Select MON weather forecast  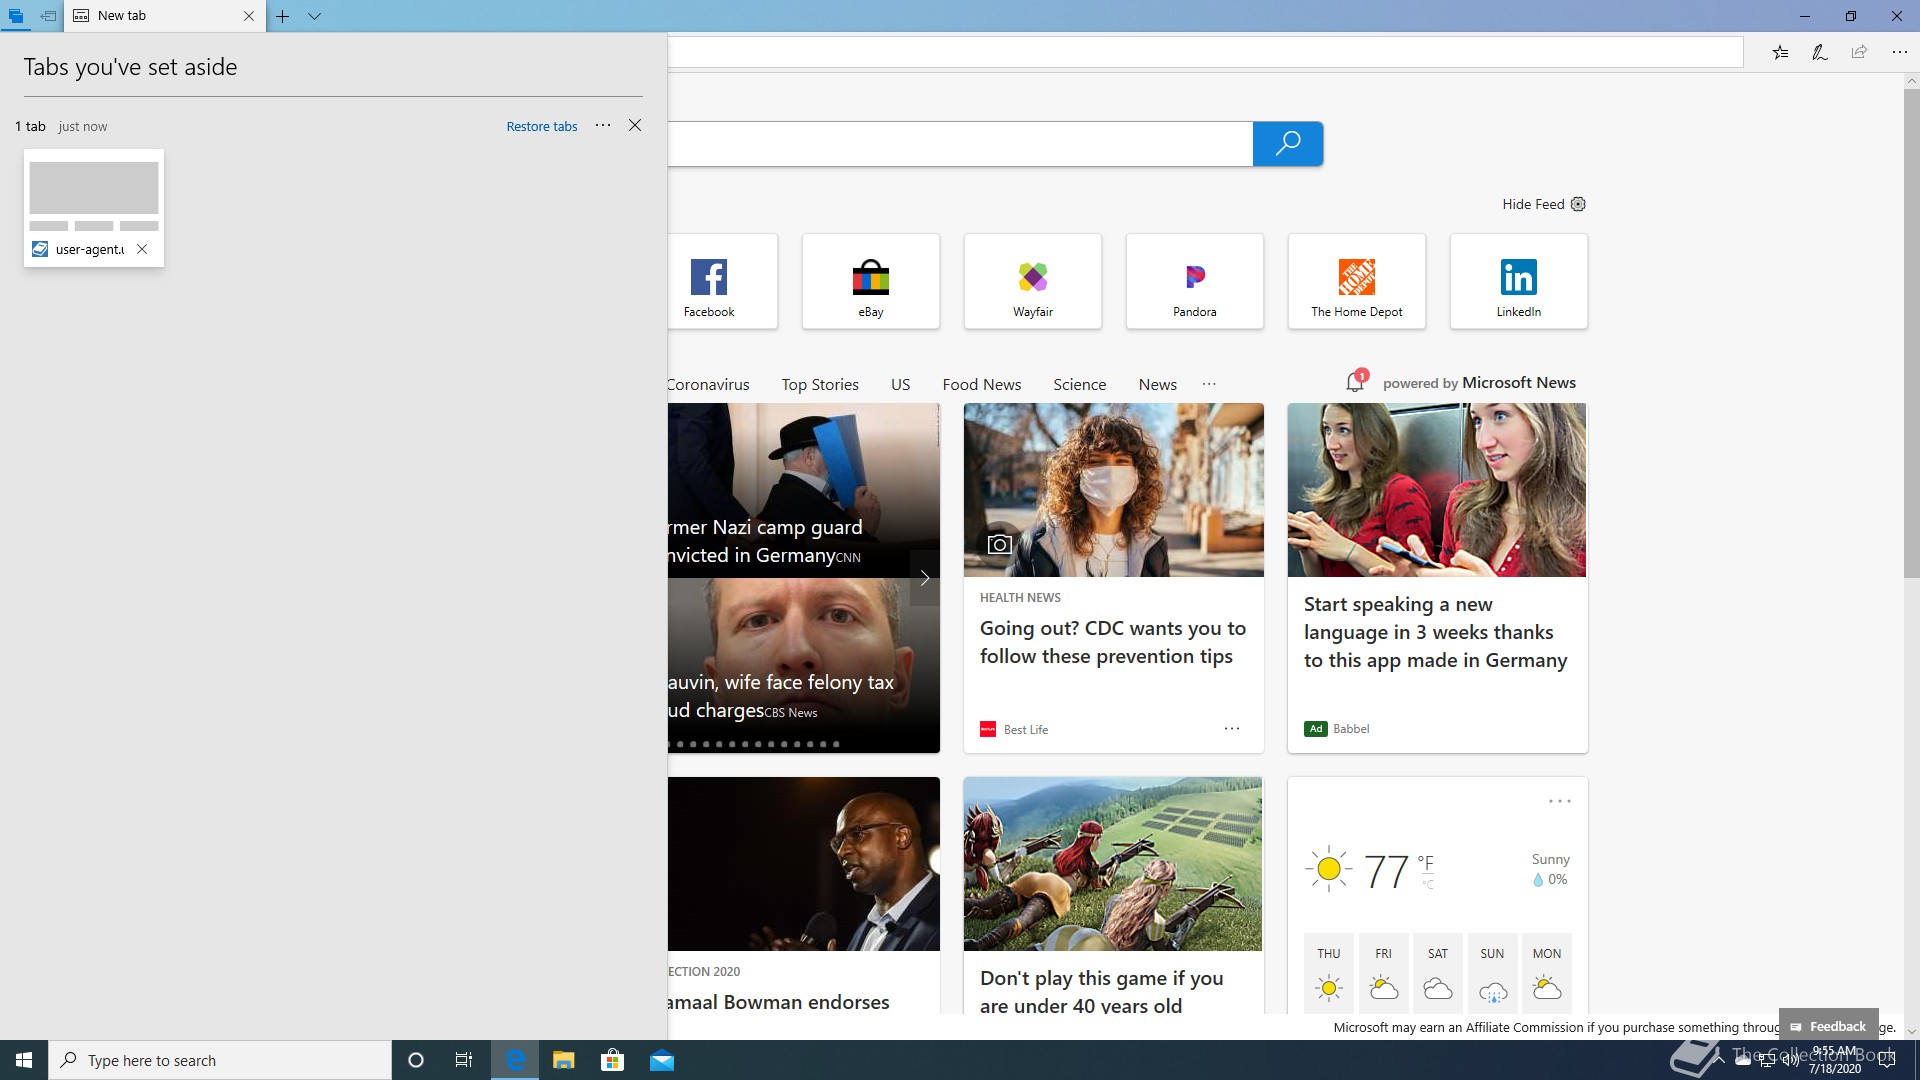click(x=1547, y=971)
